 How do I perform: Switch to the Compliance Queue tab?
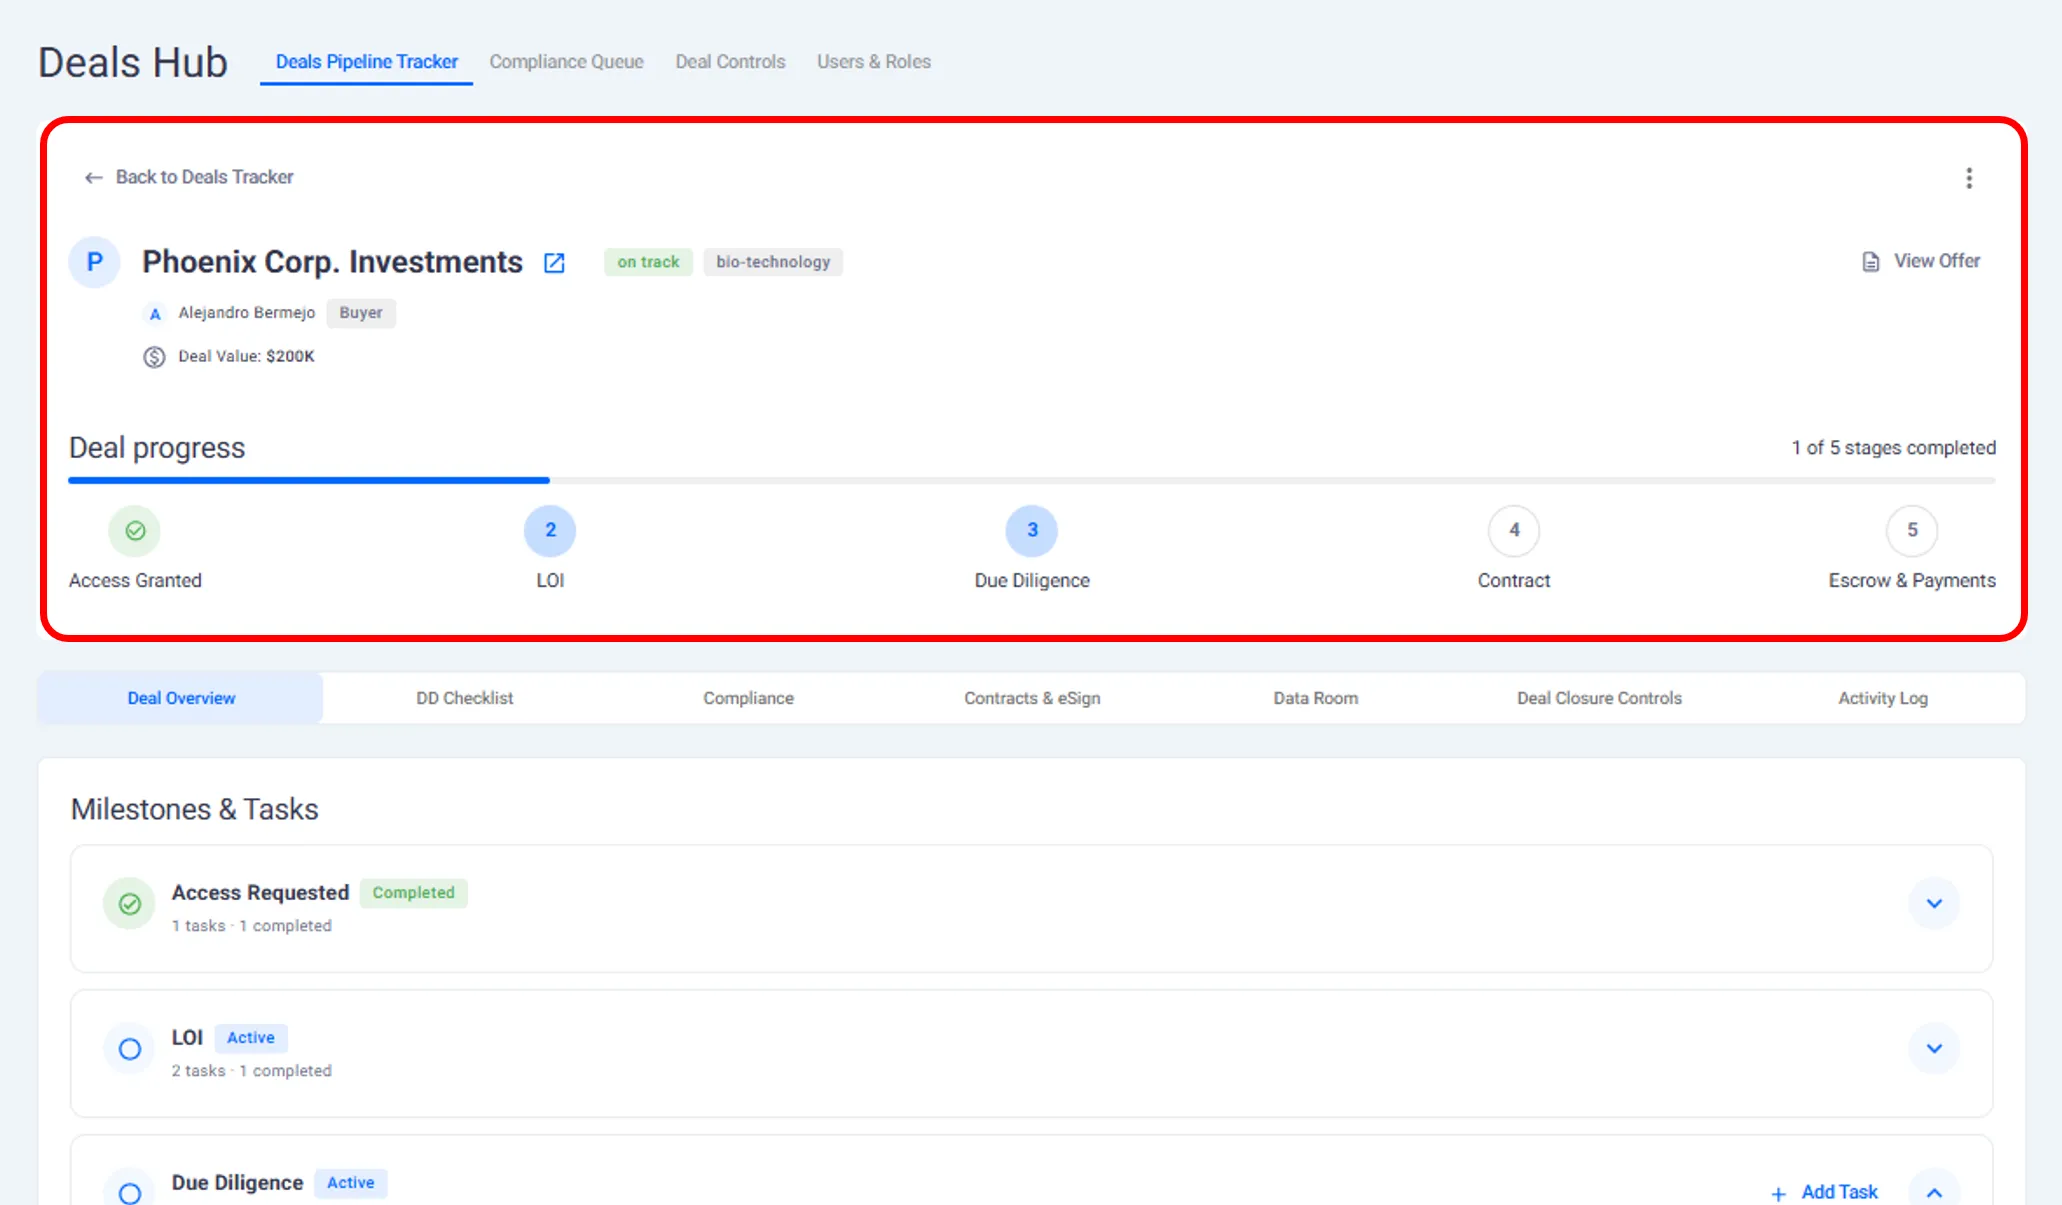click(x=566, y=62)
